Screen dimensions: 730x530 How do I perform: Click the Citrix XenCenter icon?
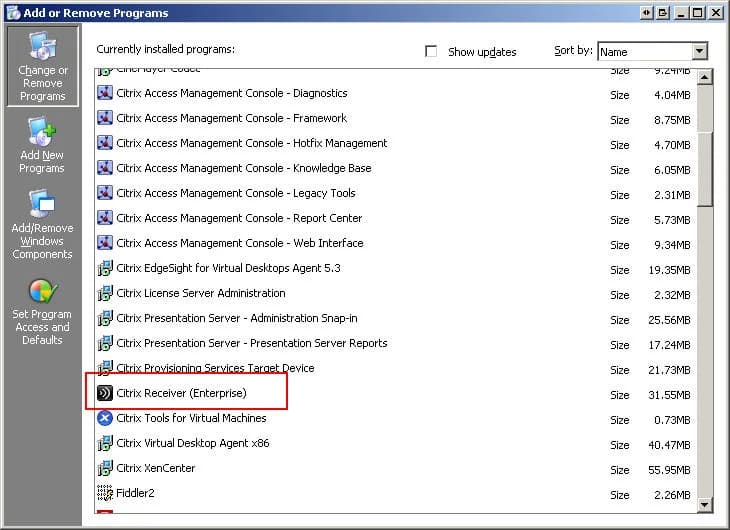tap(105, 468)
